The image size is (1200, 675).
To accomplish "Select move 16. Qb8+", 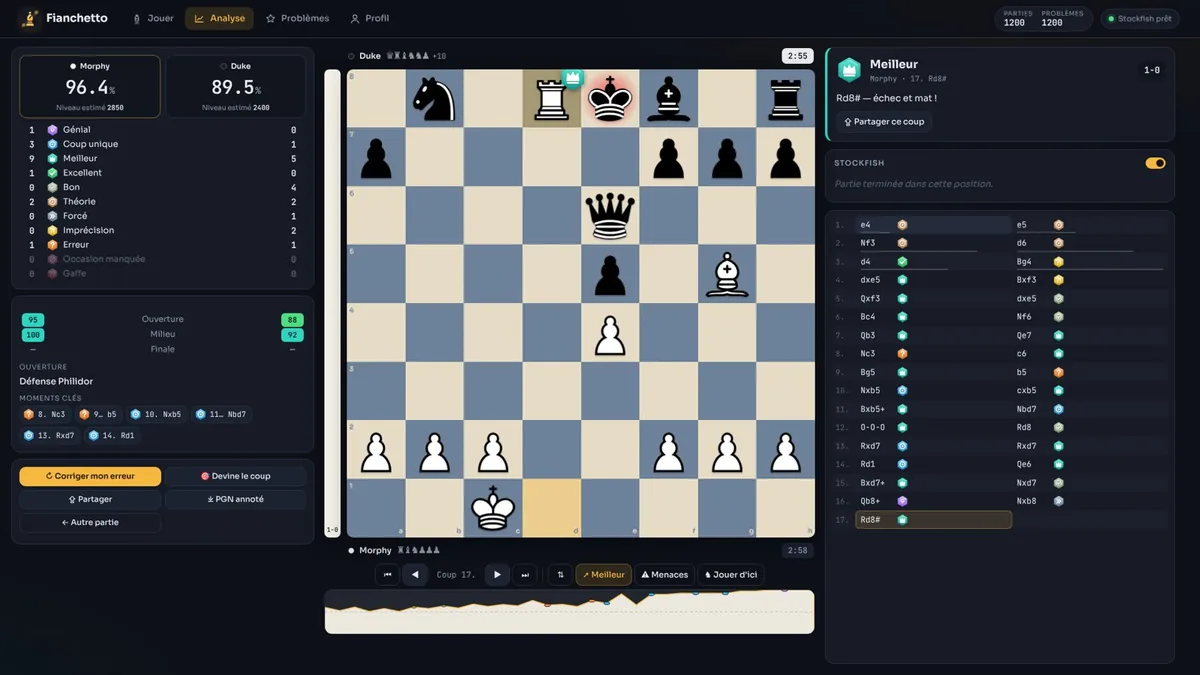I will (934, 501).
